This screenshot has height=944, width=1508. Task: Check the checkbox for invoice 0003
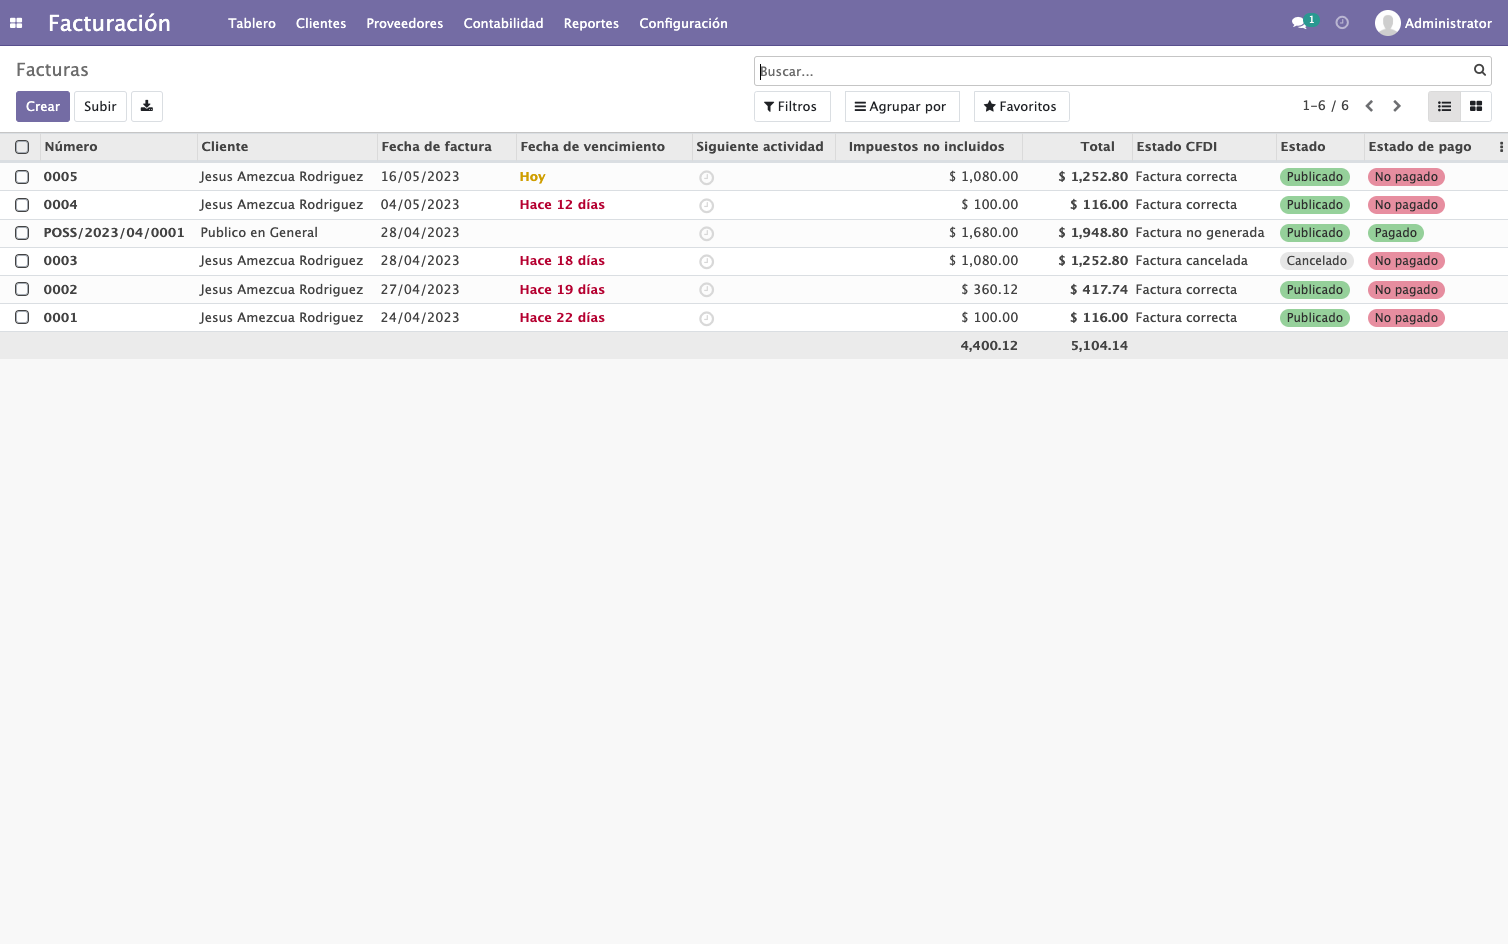click(22, 261)
